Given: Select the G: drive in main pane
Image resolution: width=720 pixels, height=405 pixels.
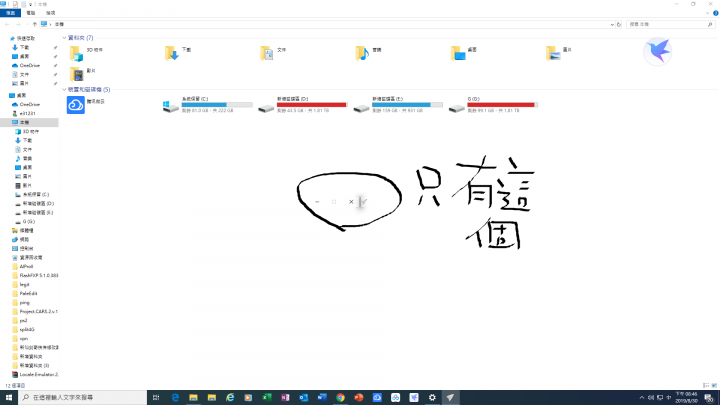Looking at the screenshot, I should coord(493,105).
